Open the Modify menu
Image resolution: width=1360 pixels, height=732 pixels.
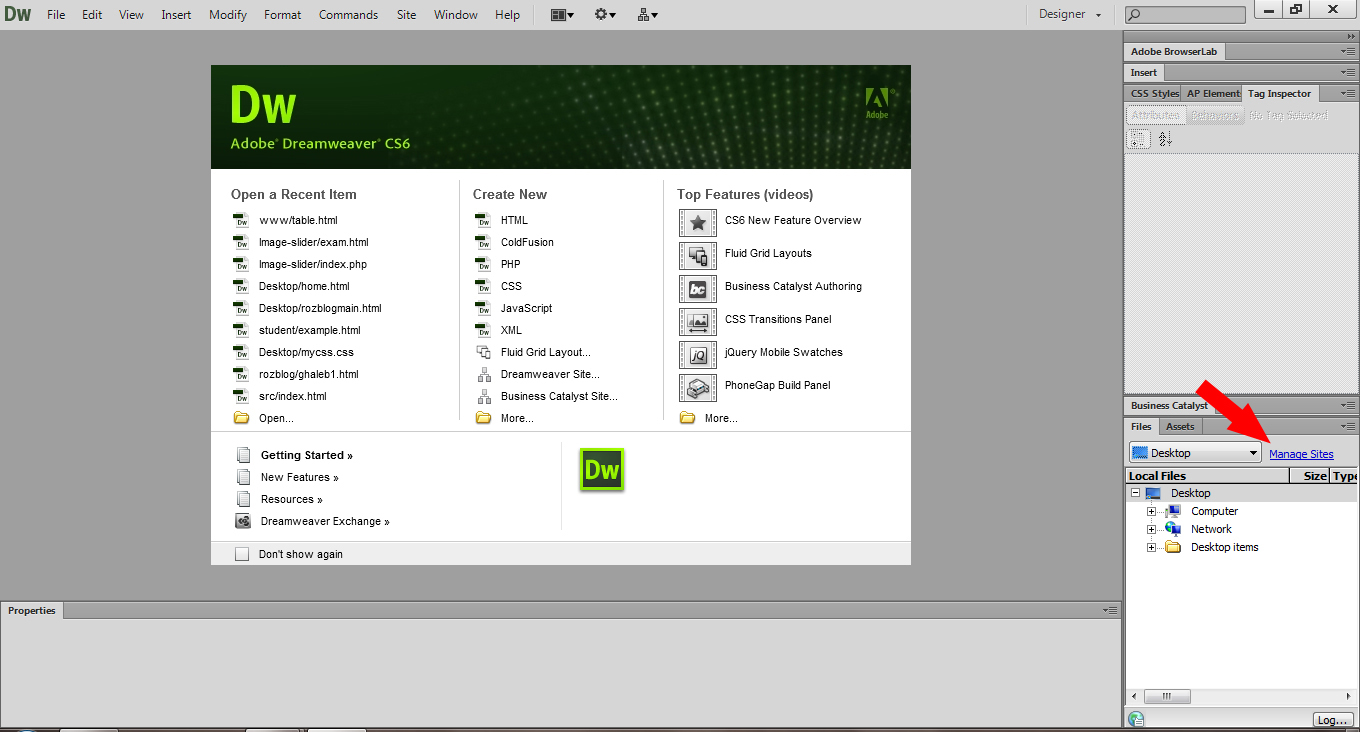(228, 15)
